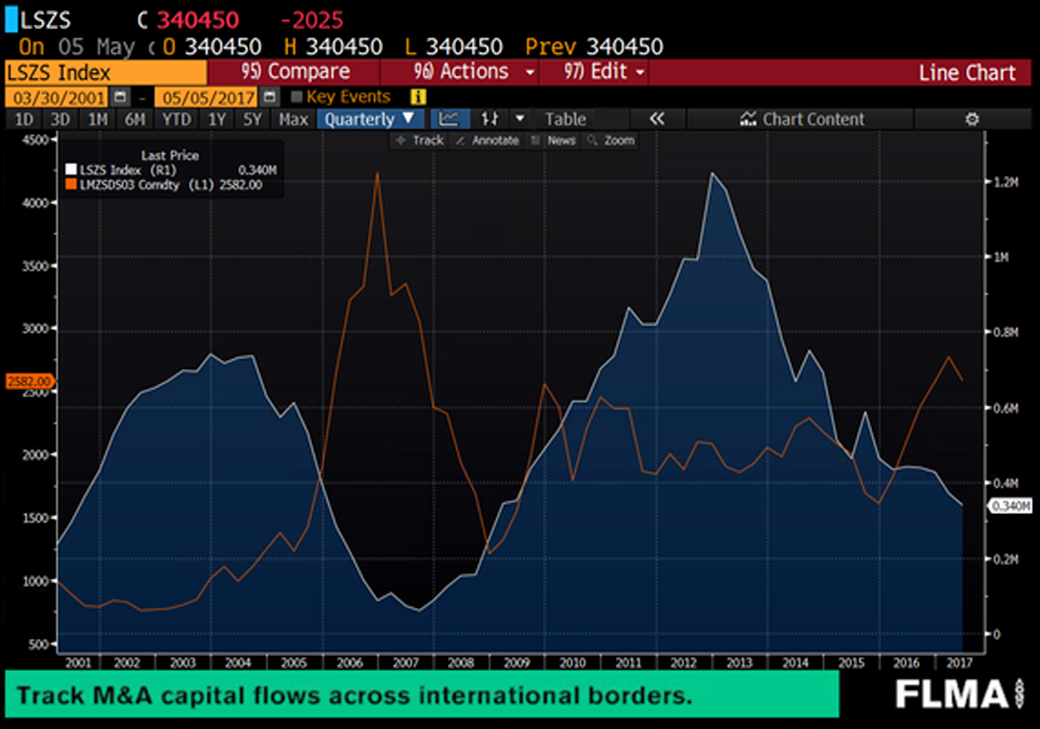Enable the Key Events checkbox

click(296, 97)
